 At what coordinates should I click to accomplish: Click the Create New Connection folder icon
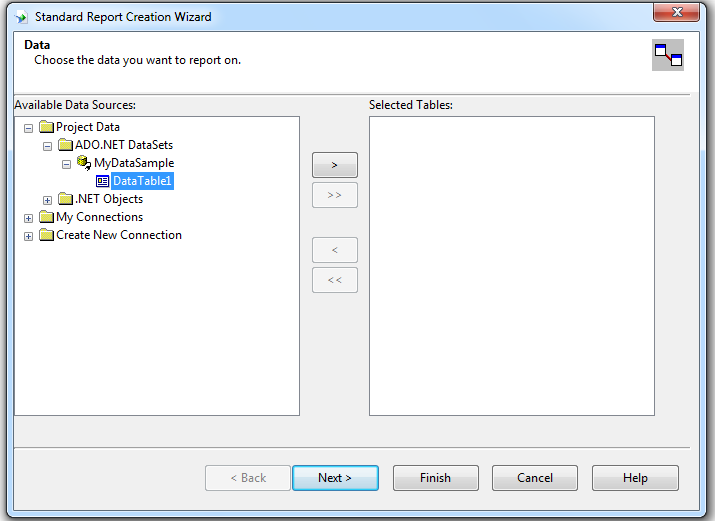point(47,235)
